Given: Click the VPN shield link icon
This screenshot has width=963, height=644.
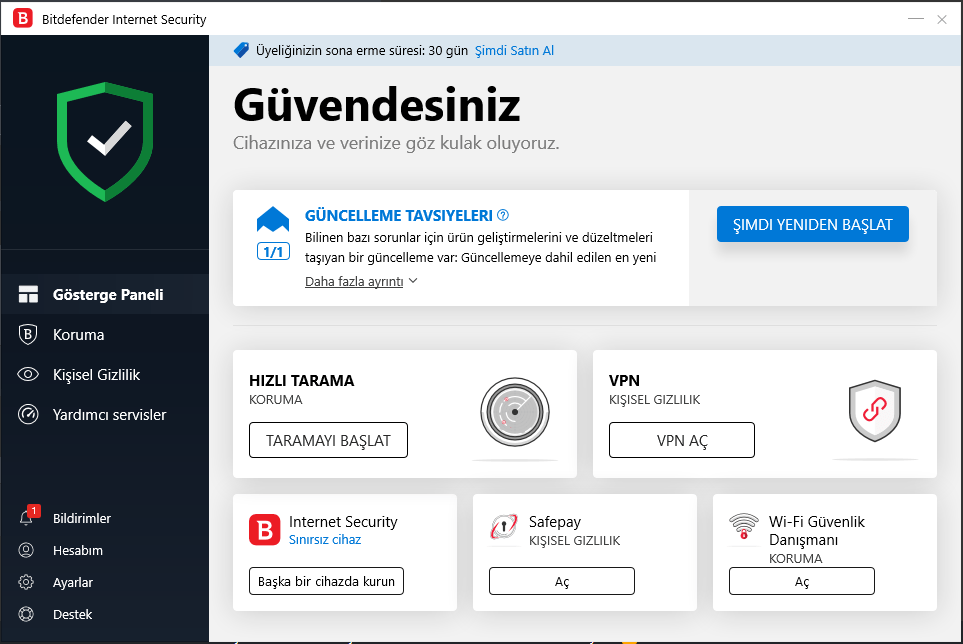Looking at the screenshot, I should click(875, 411).
